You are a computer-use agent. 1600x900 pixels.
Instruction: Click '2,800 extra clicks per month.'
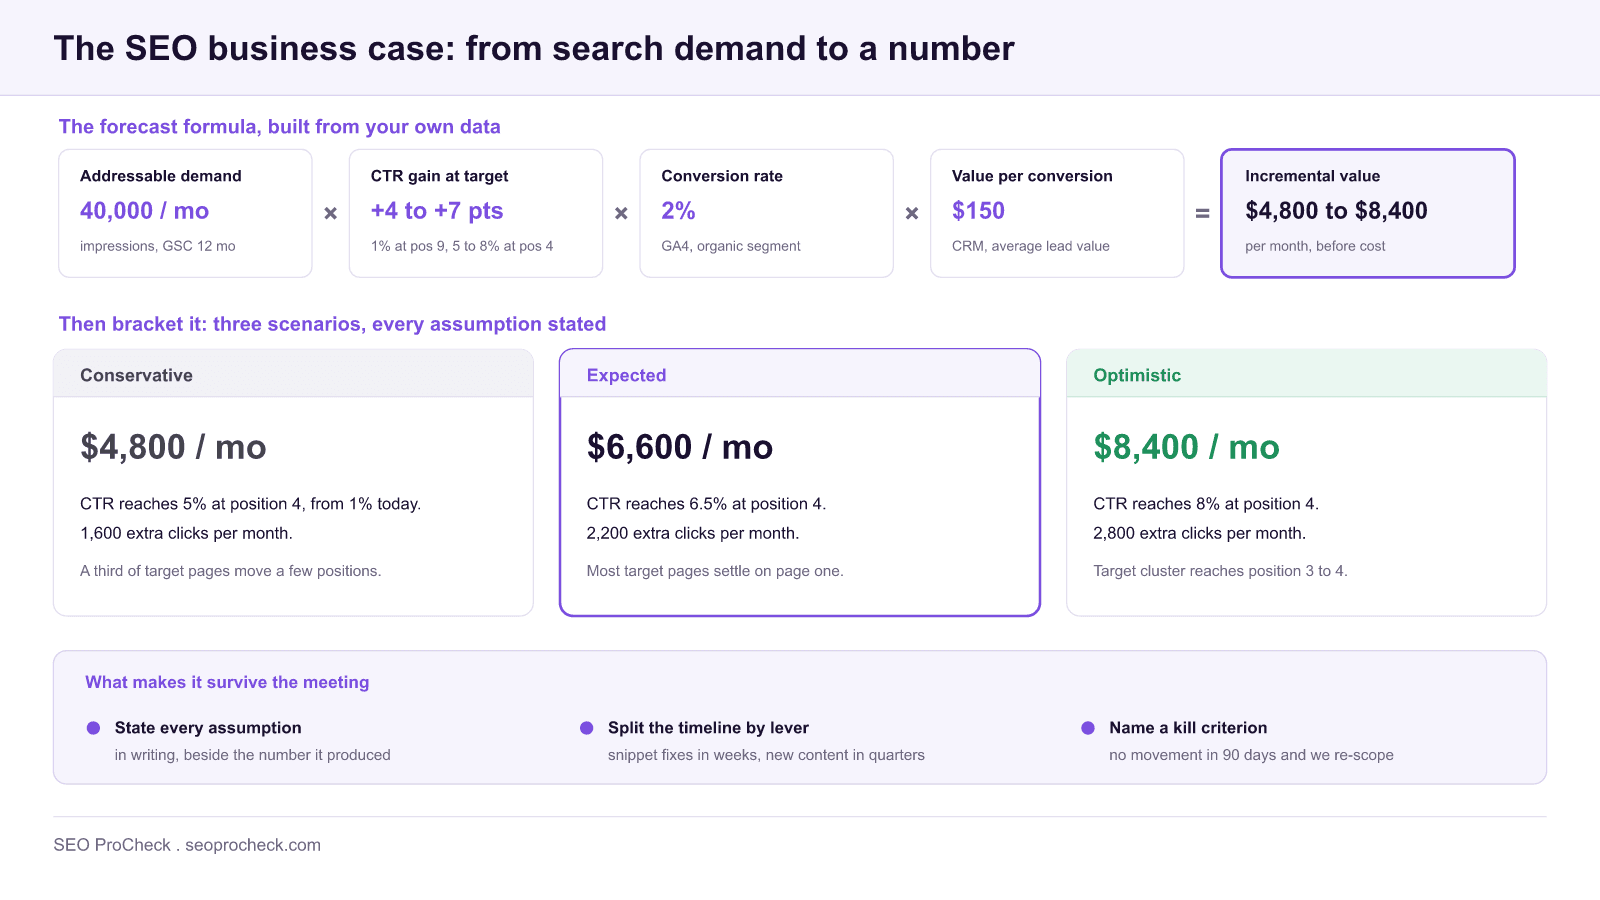pyautogui.click(x=1199, y=533)
